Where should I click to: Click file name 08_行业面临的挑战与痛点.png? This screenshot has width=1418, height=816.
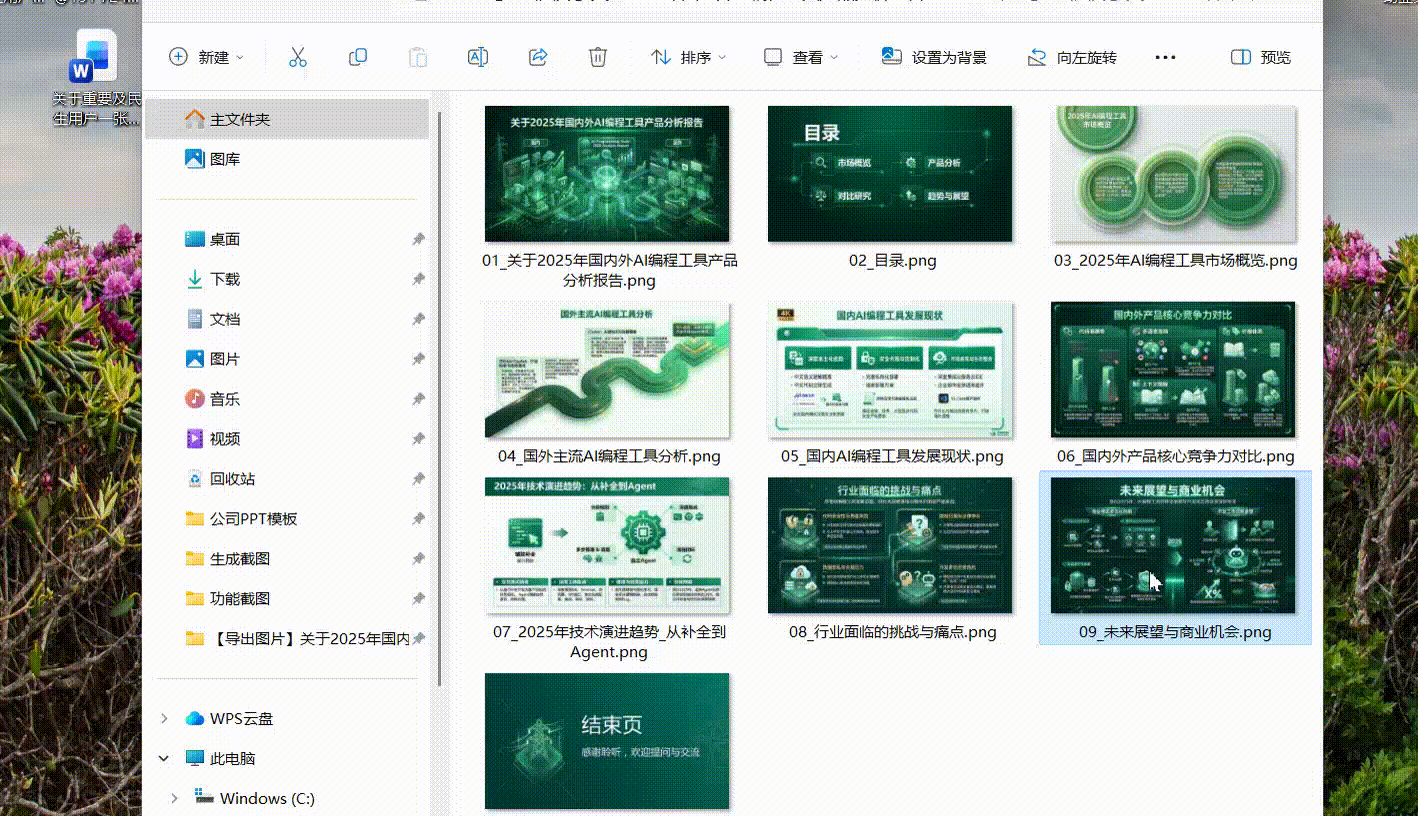click(x=893, y=632)
